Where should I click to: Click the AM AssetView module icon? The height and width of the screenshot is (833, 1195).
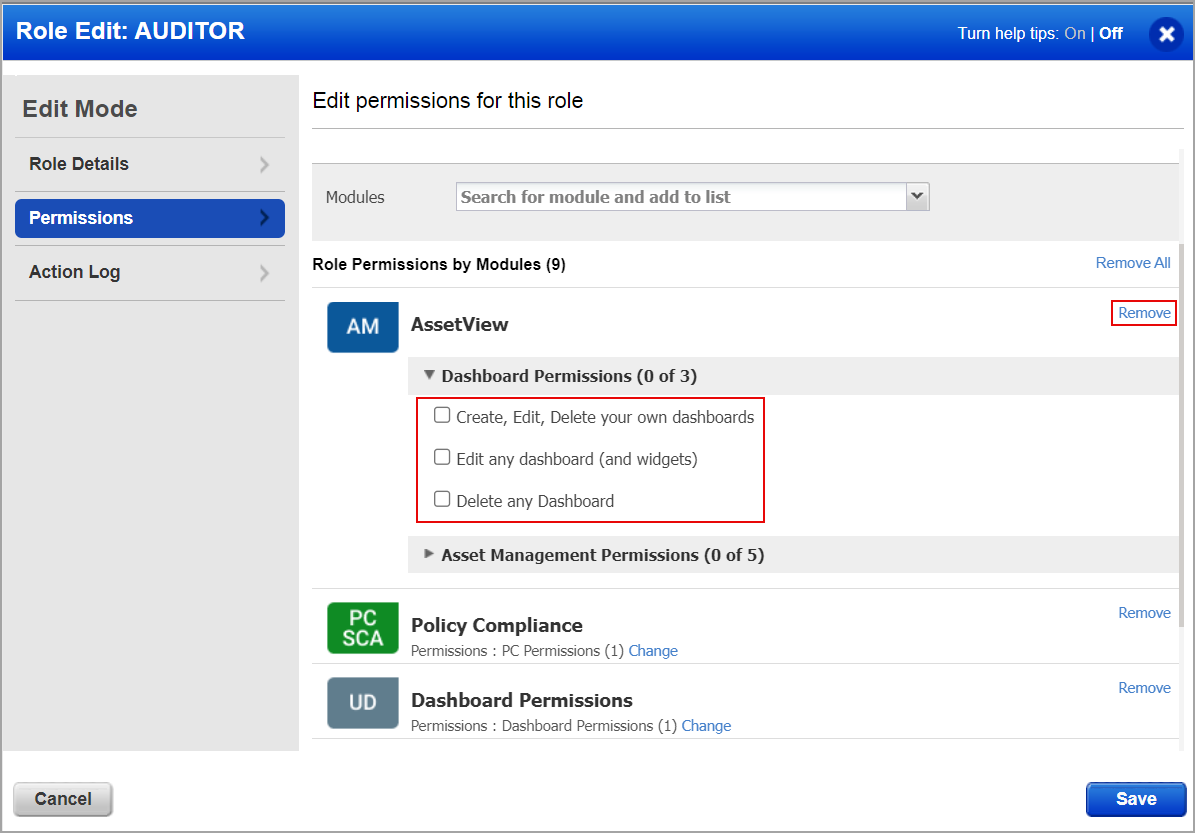point(363,327)
